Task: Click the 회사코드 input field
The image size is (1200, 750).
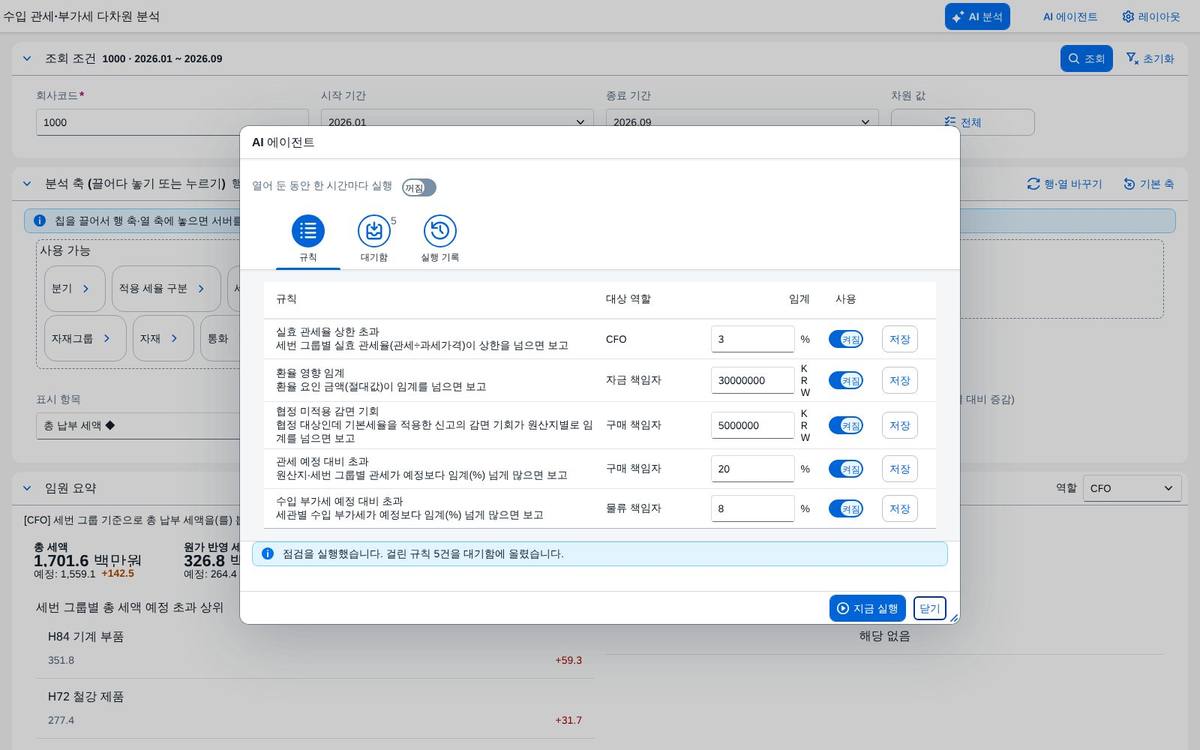Action: [172, 122]
